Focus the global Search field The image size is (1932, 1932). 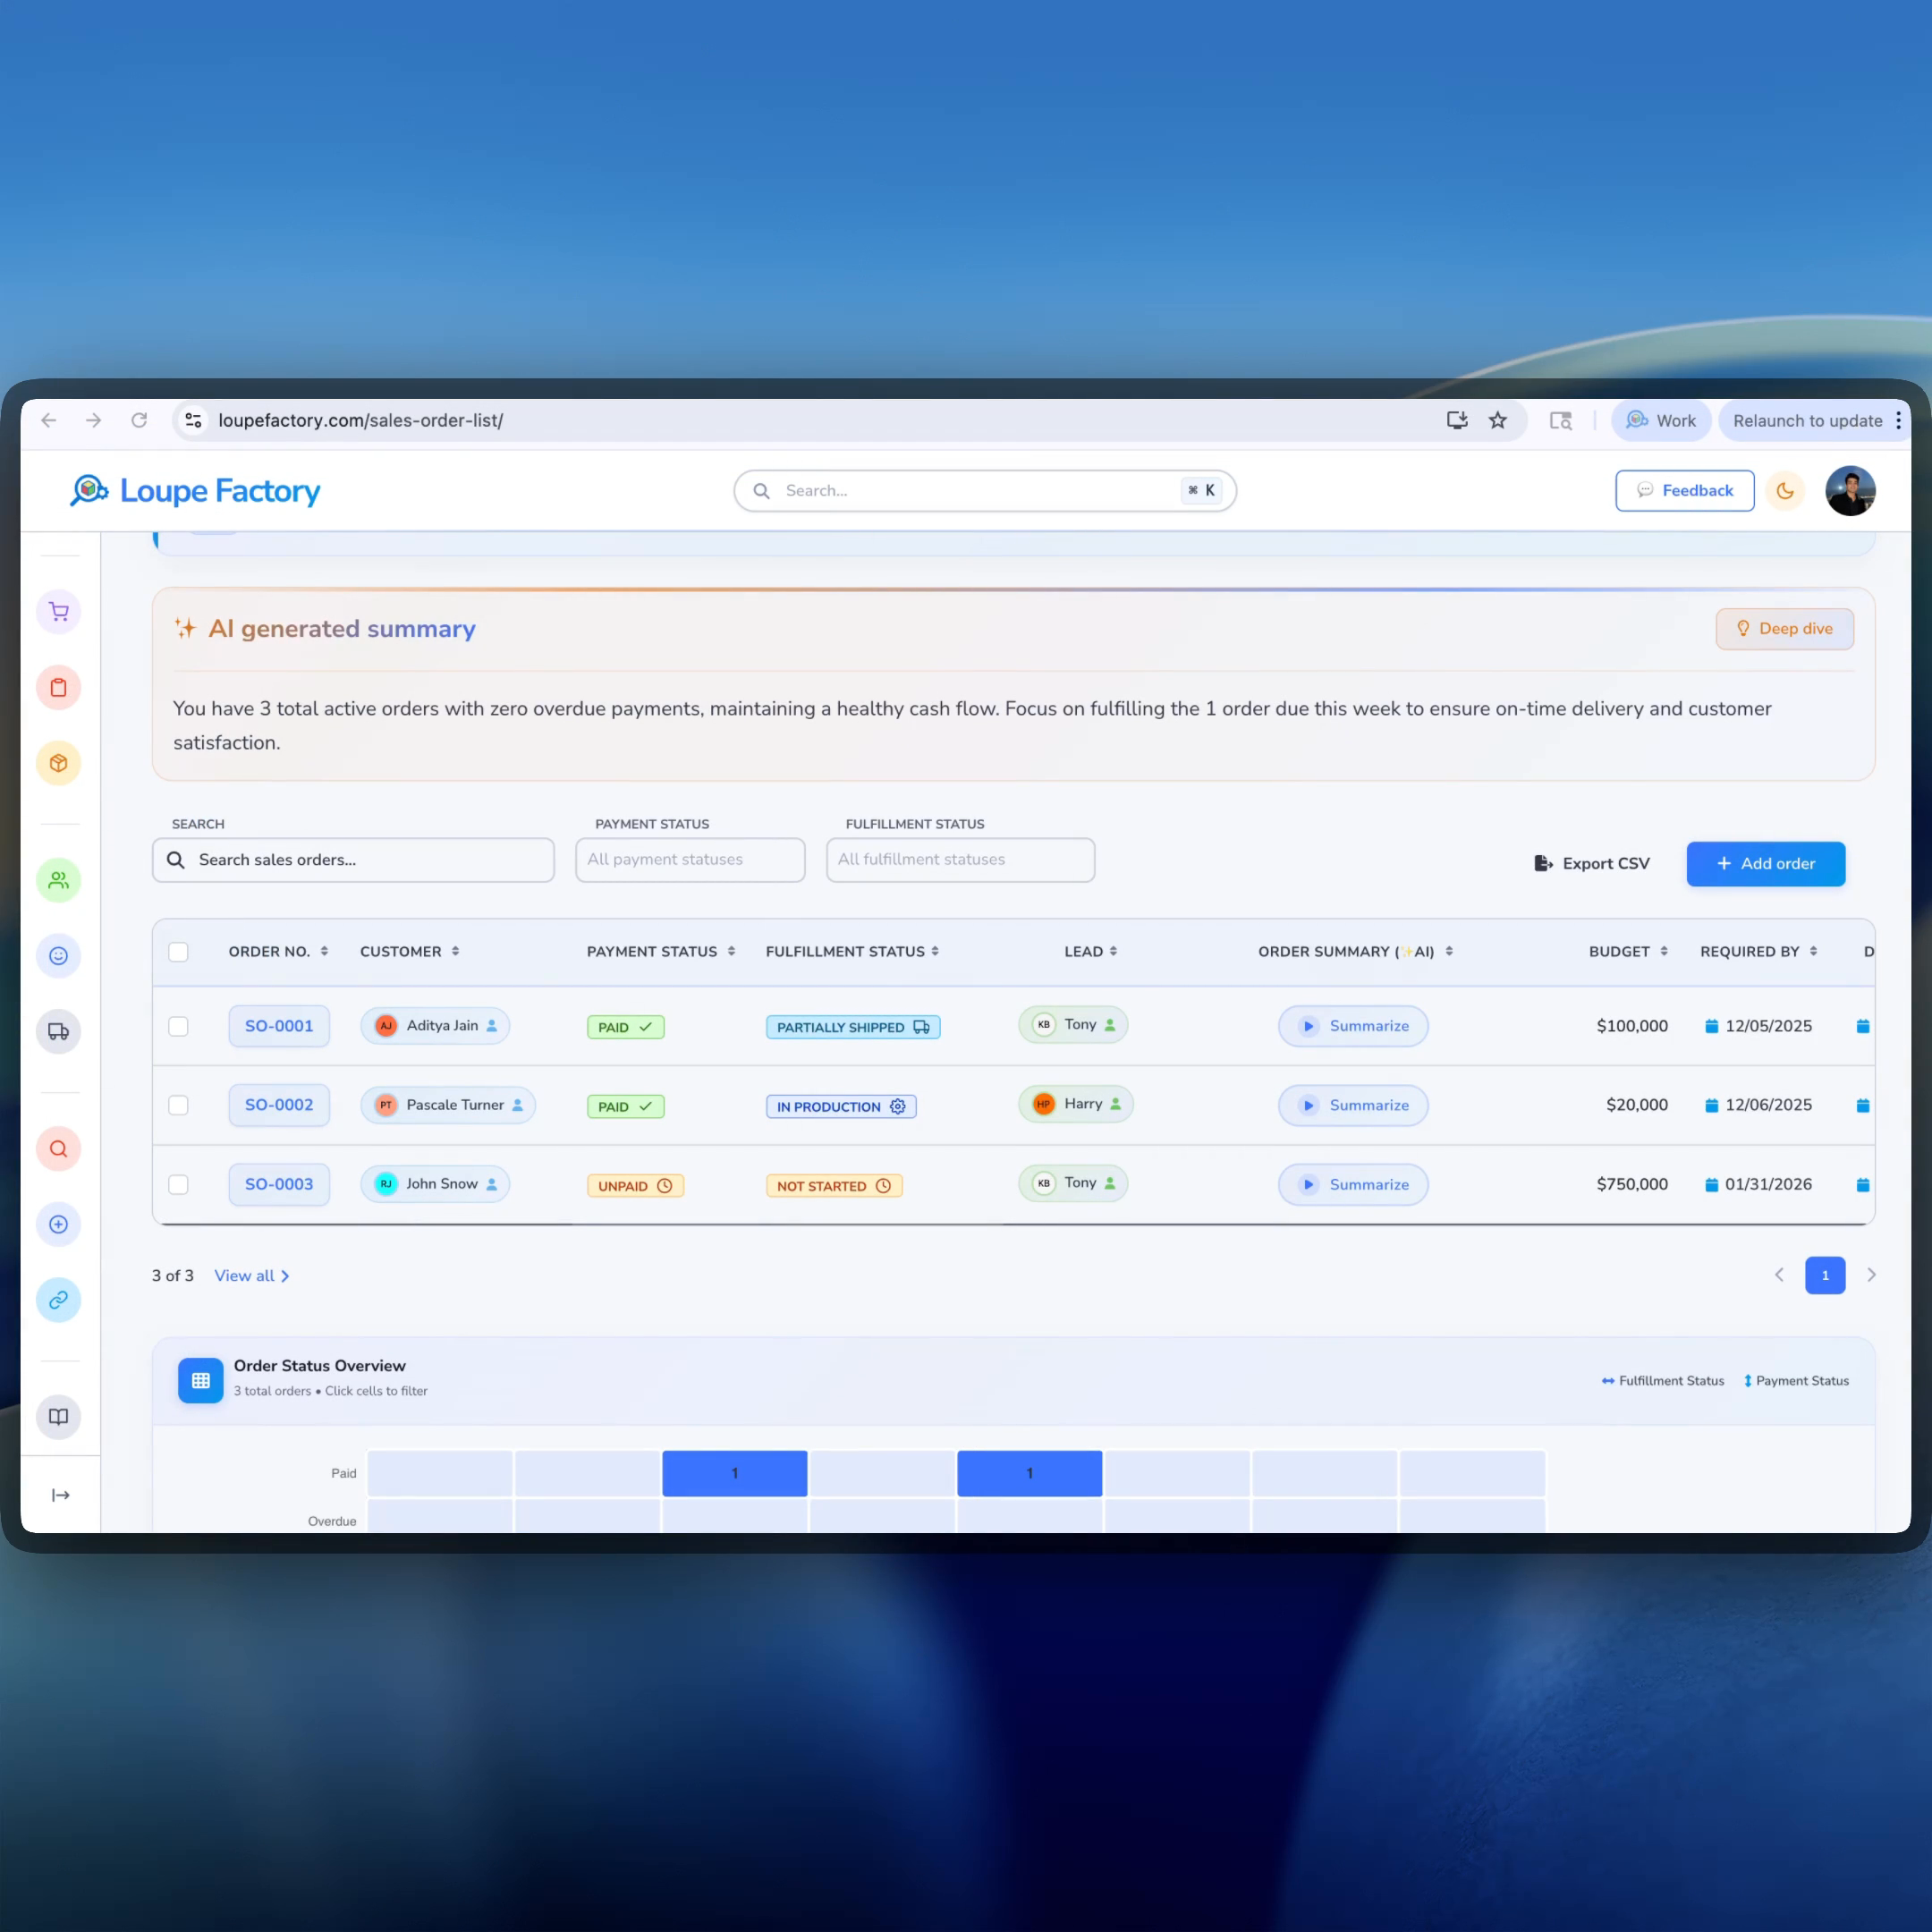(985, 491)
